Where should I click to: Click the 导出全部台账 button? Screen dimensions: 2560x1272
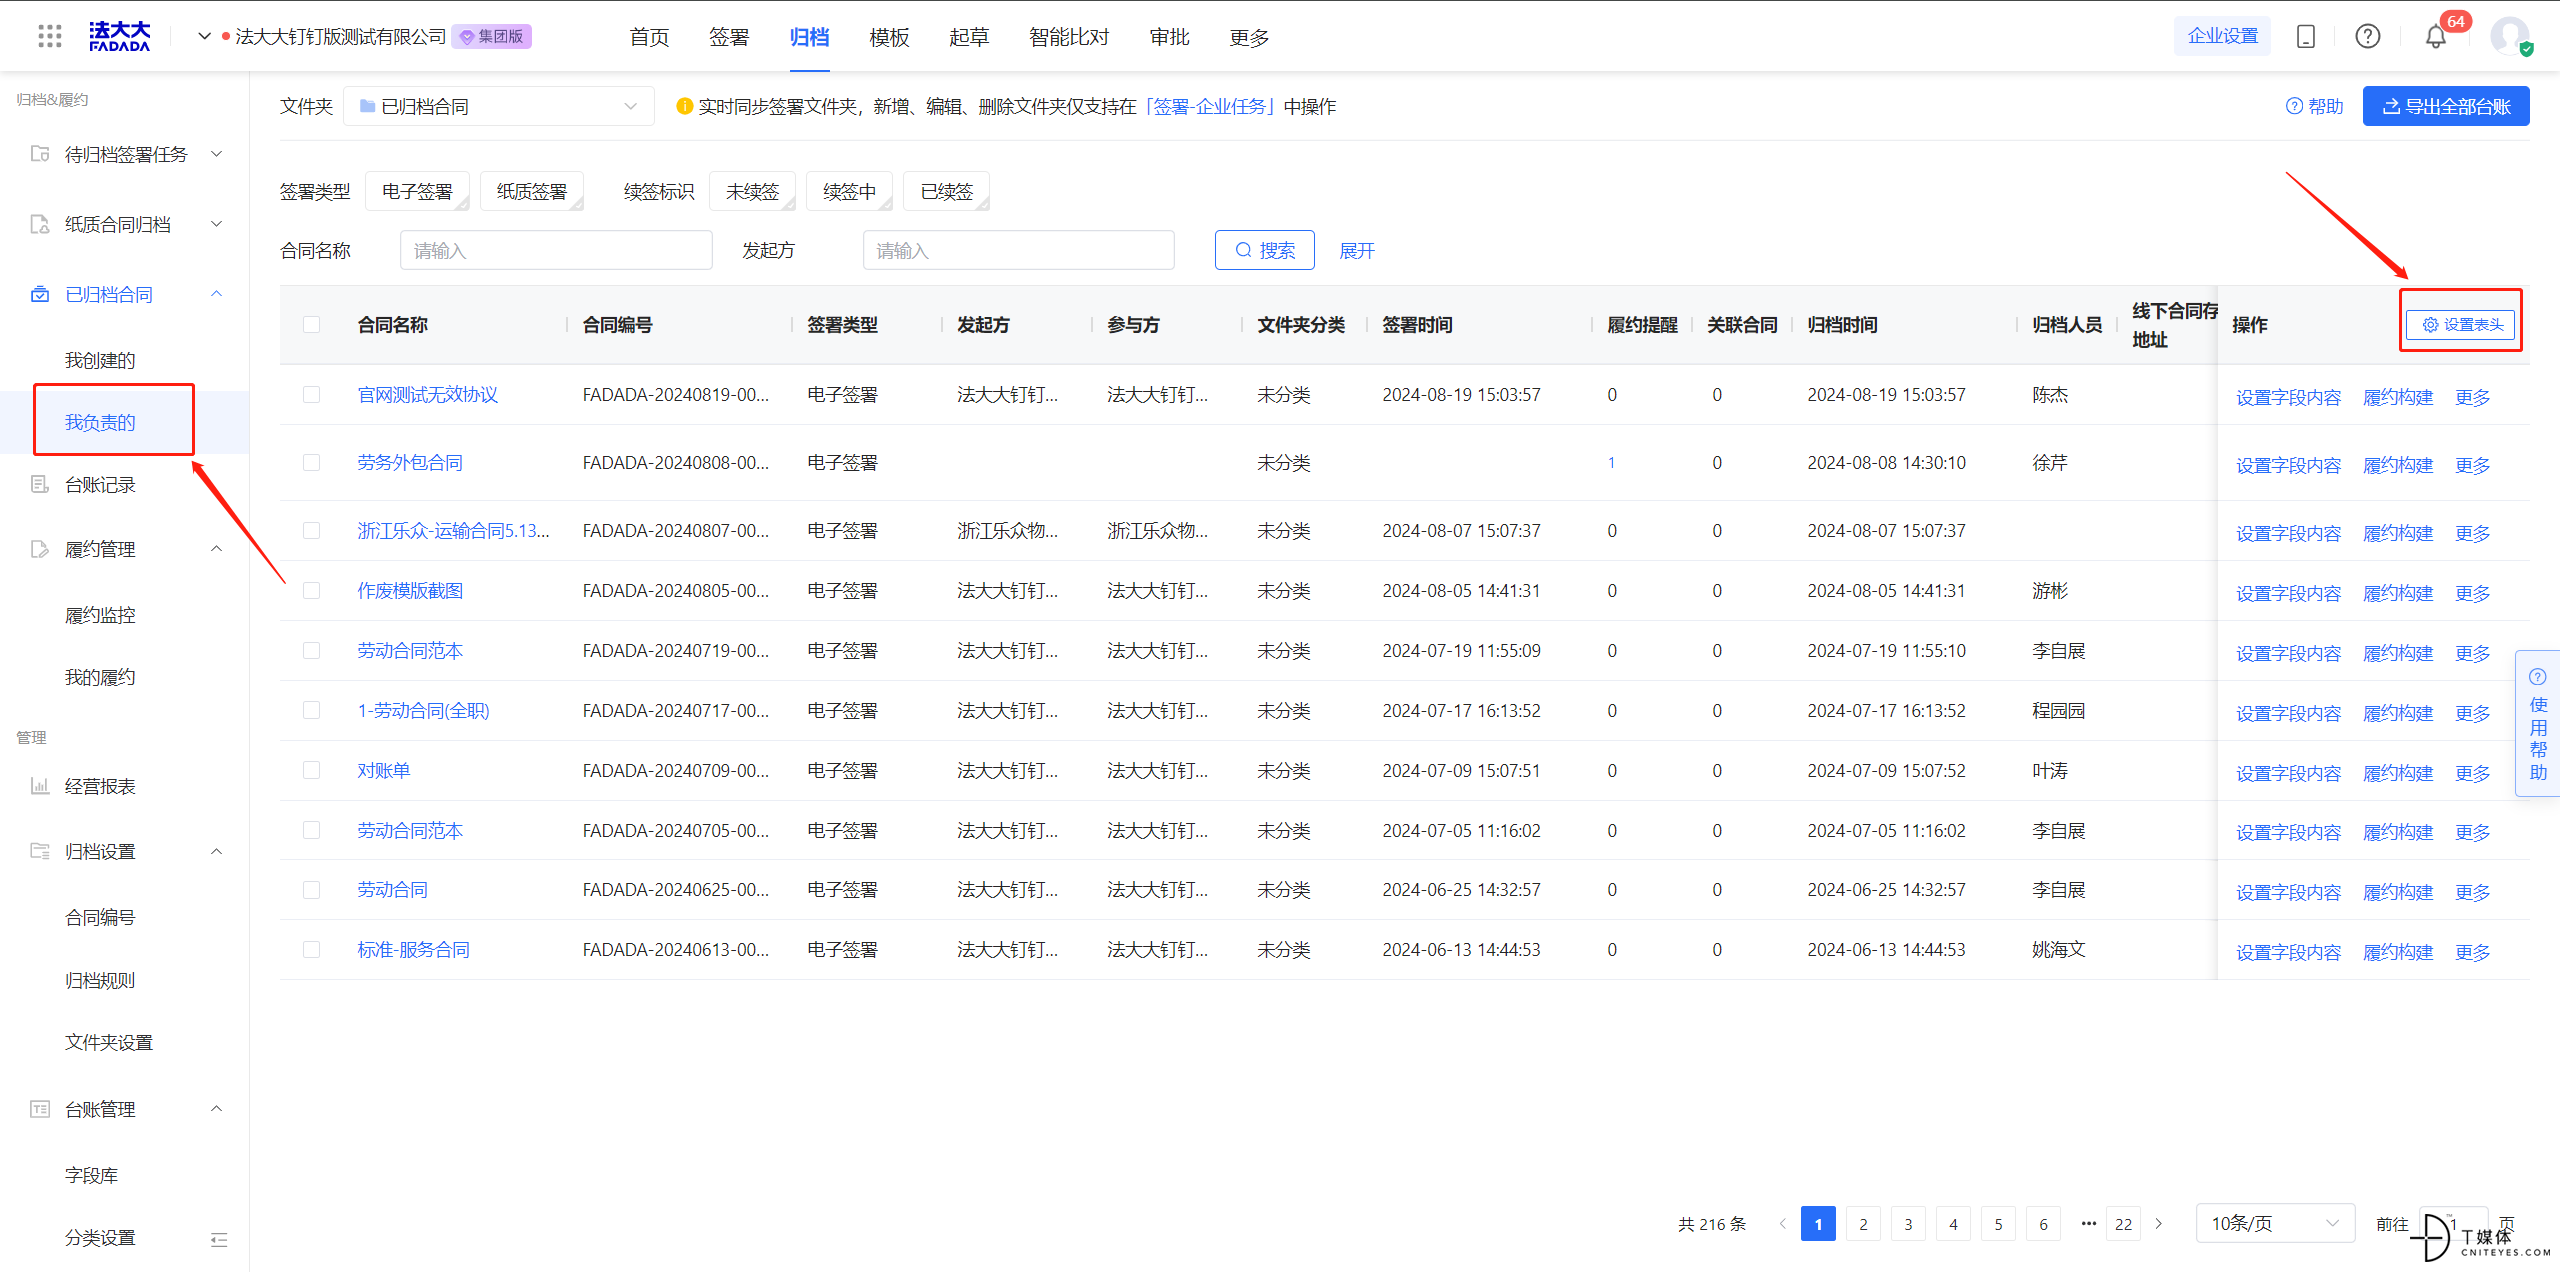(x=2446, y=106)
